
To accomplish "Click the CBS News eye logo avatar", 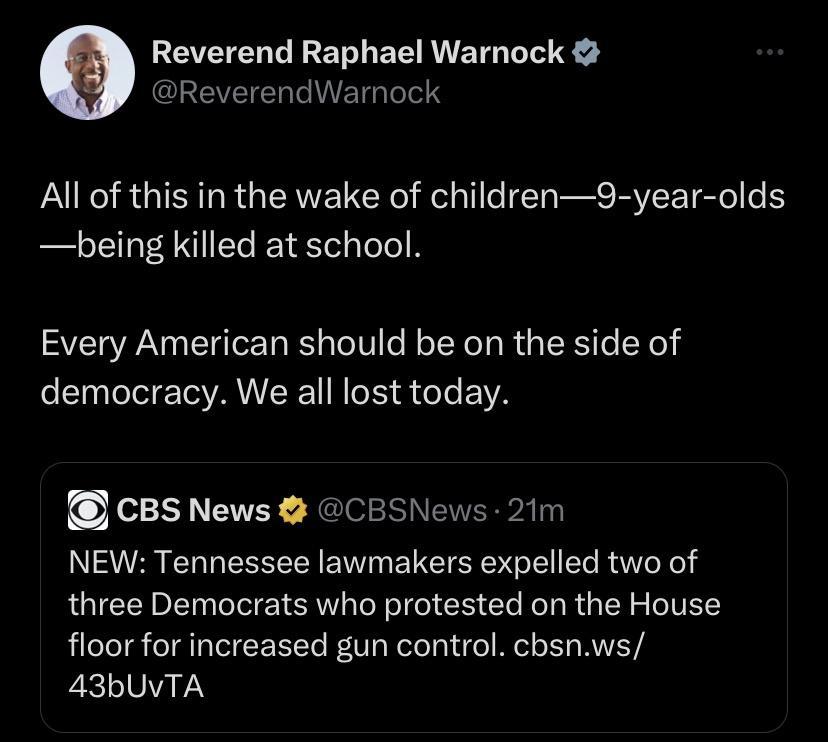I will 86,510.
